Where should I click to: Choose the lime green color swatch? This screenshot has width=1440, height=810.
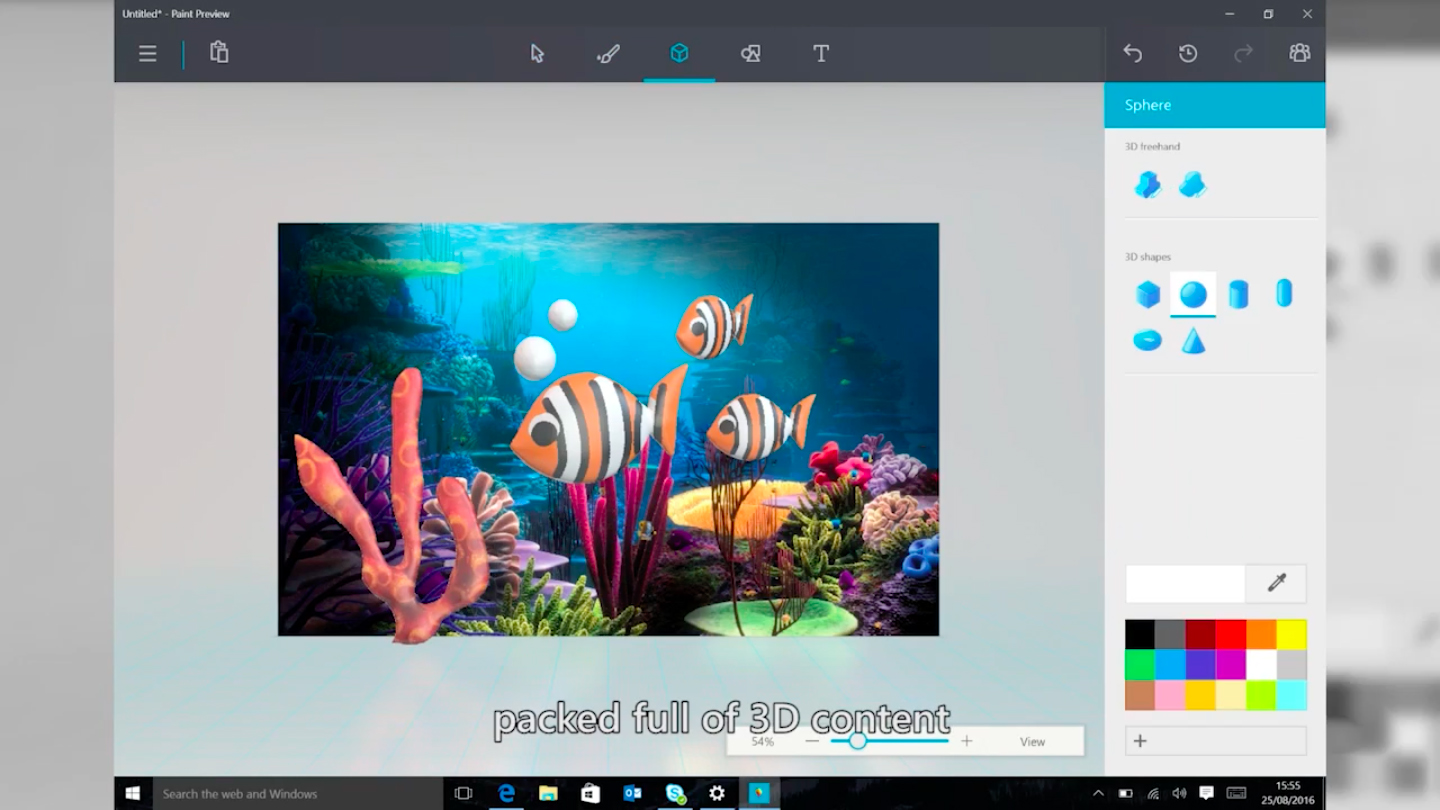coord(1261,695)
